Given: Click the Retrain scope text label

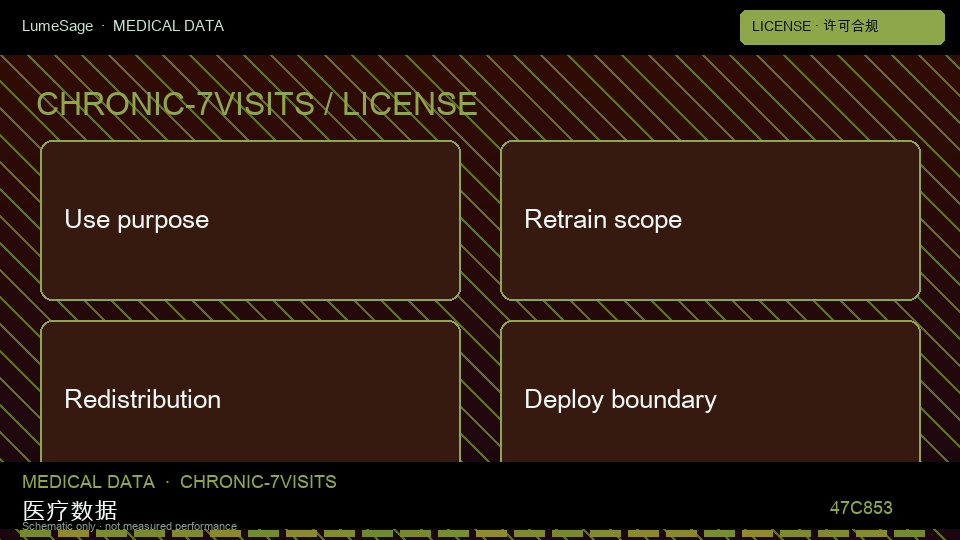Looking at the screenshot, I should pos(603,220).
